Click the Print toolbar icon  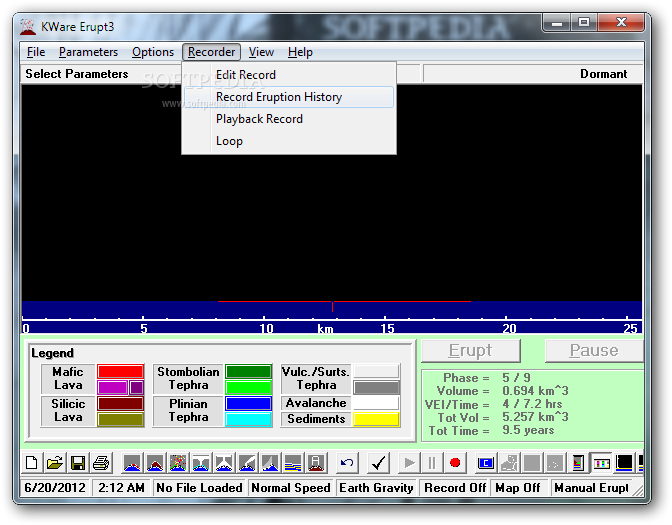tap(101, 463)
